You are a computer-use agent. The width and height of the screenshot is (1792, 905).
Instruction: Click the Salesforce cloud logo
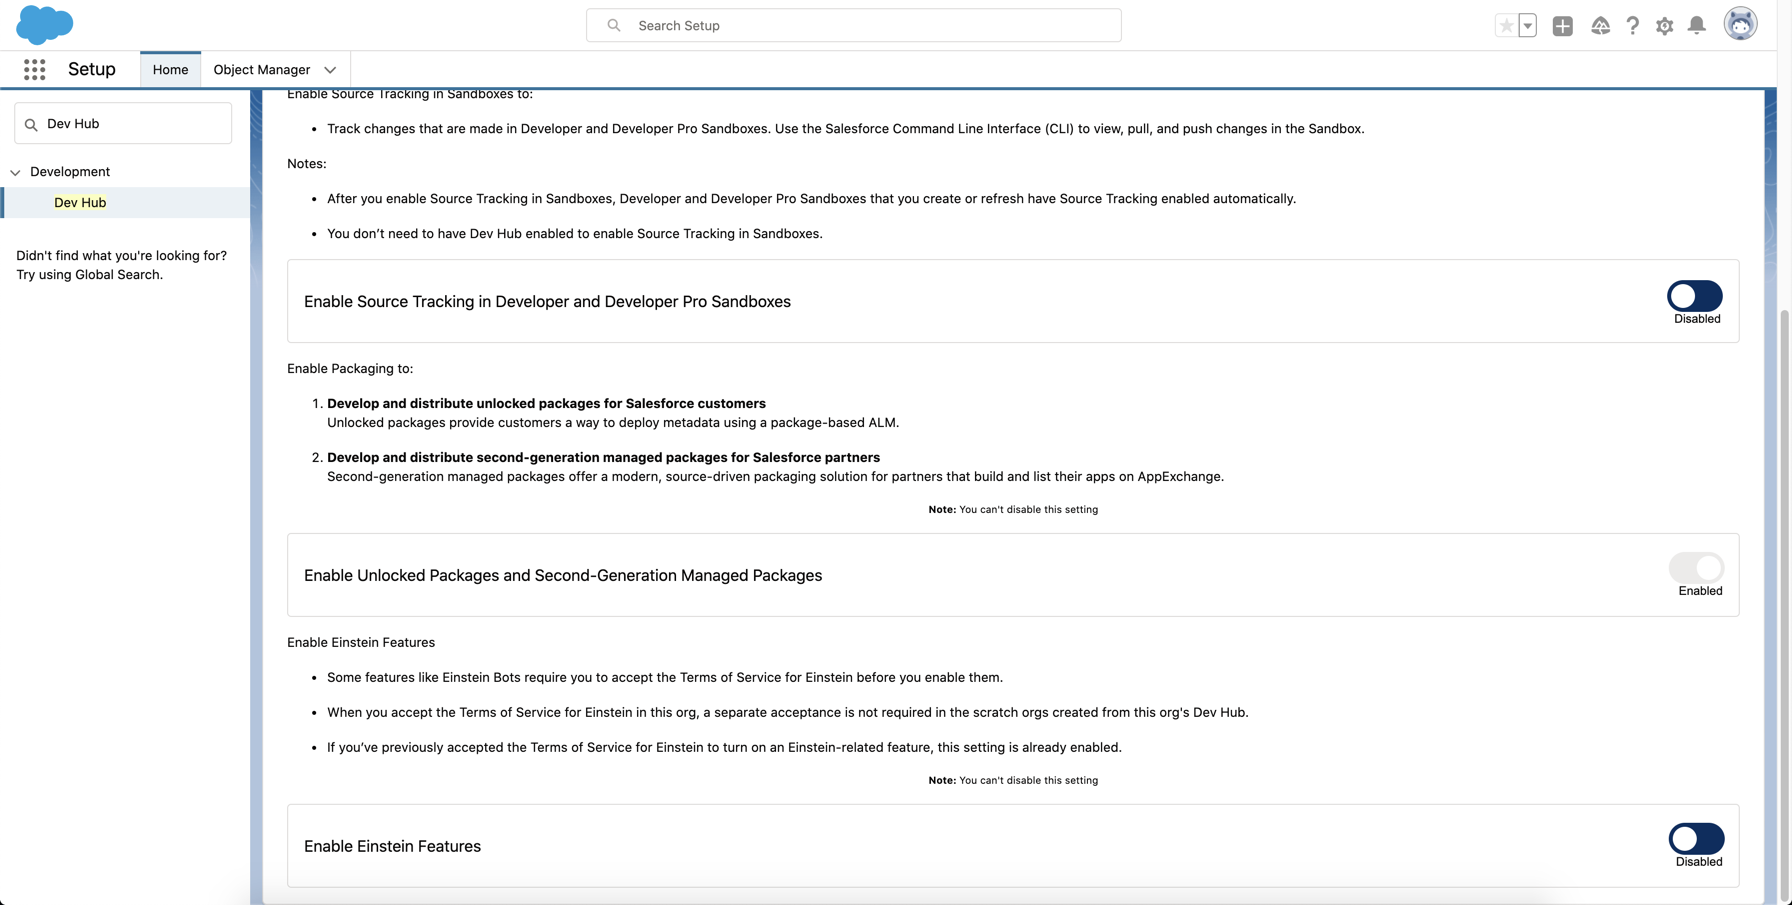45,25
